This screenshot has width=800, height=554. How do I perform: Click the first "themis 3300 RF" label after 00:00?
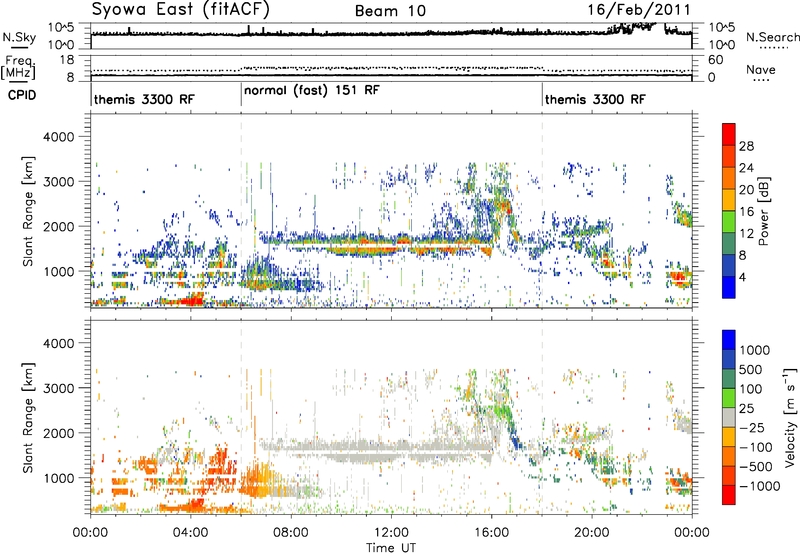pos(144,99)
